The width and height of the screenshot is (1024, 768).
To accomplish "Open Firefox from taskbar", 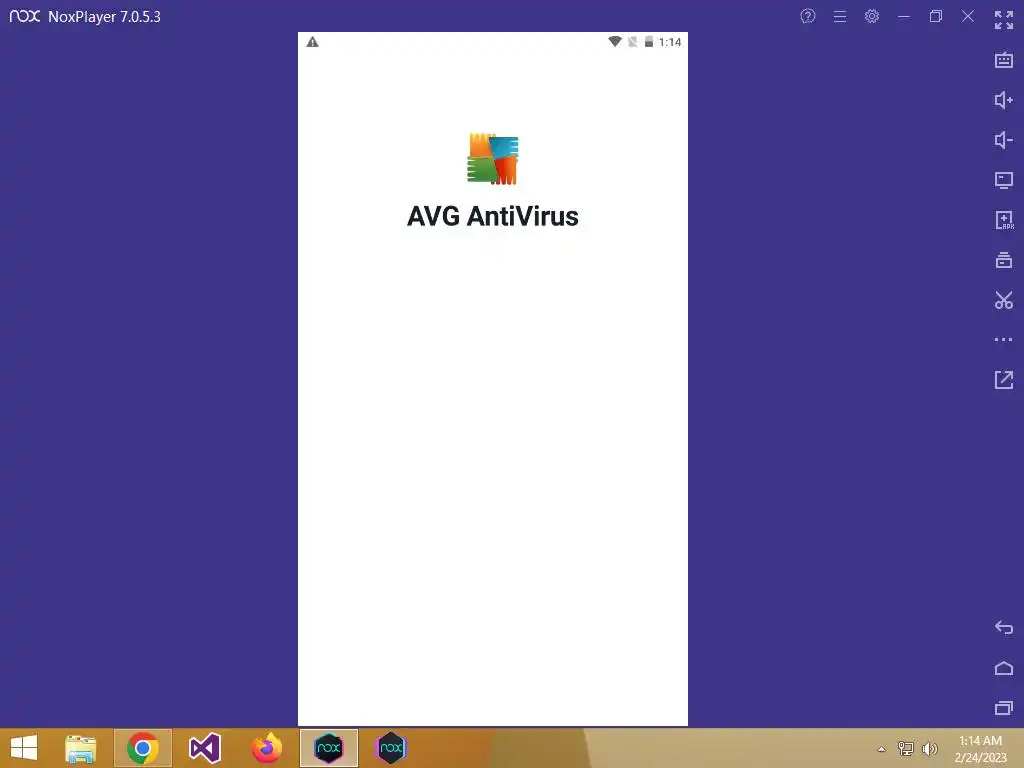I will 266,748.
